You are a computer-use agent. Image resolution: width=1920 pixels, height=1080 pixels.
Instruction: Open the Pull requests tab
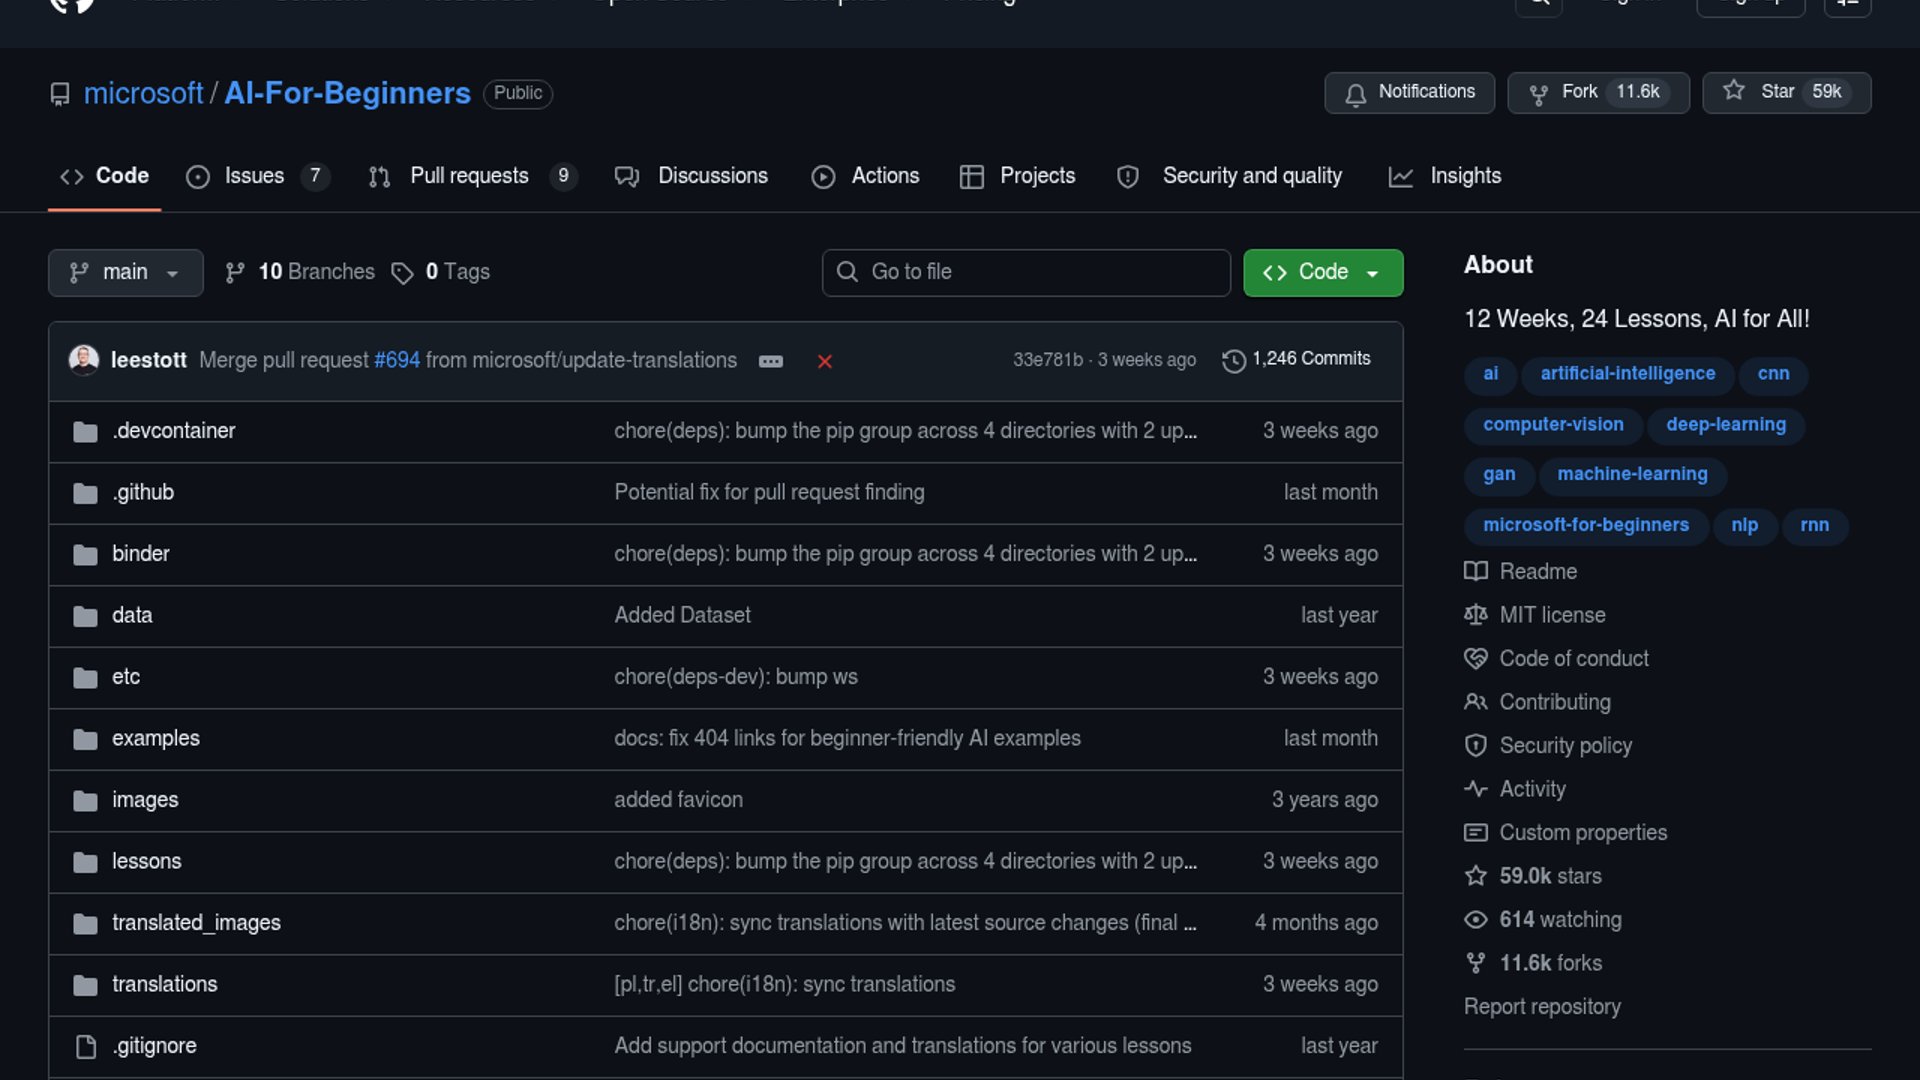point(473,176)
